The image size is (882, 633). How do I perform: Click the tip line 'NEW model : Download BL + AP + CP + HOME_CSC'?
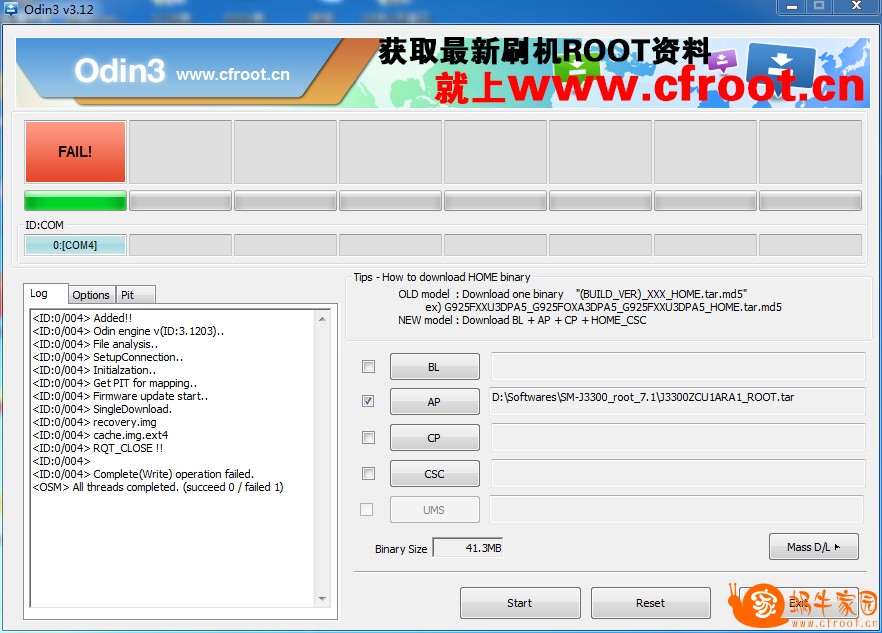523,320
